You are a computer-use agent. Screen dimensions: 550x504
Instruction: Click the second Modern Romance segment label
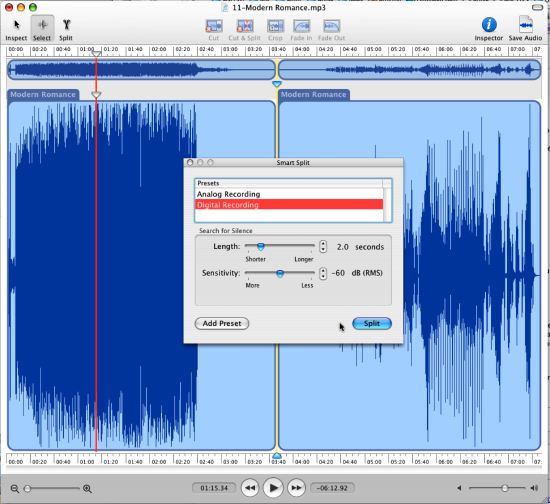pyautogui.click(x=314, y=94)
